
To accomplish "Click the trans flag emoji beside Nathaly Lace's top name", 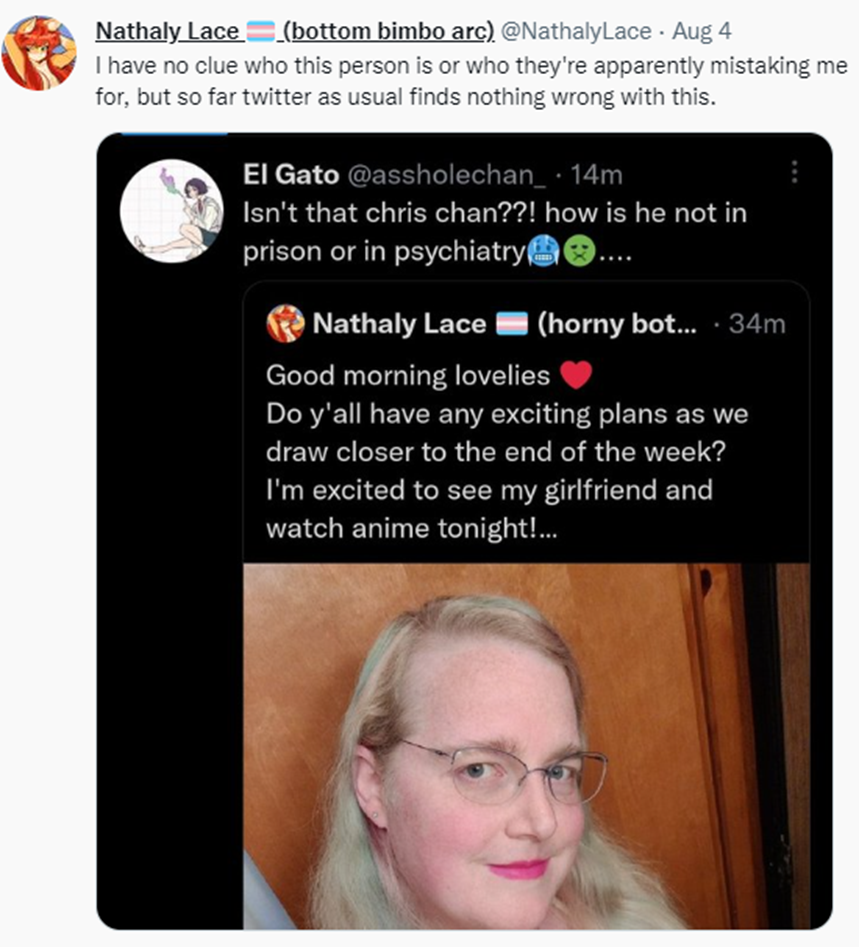I will click(x=261, y=31).
